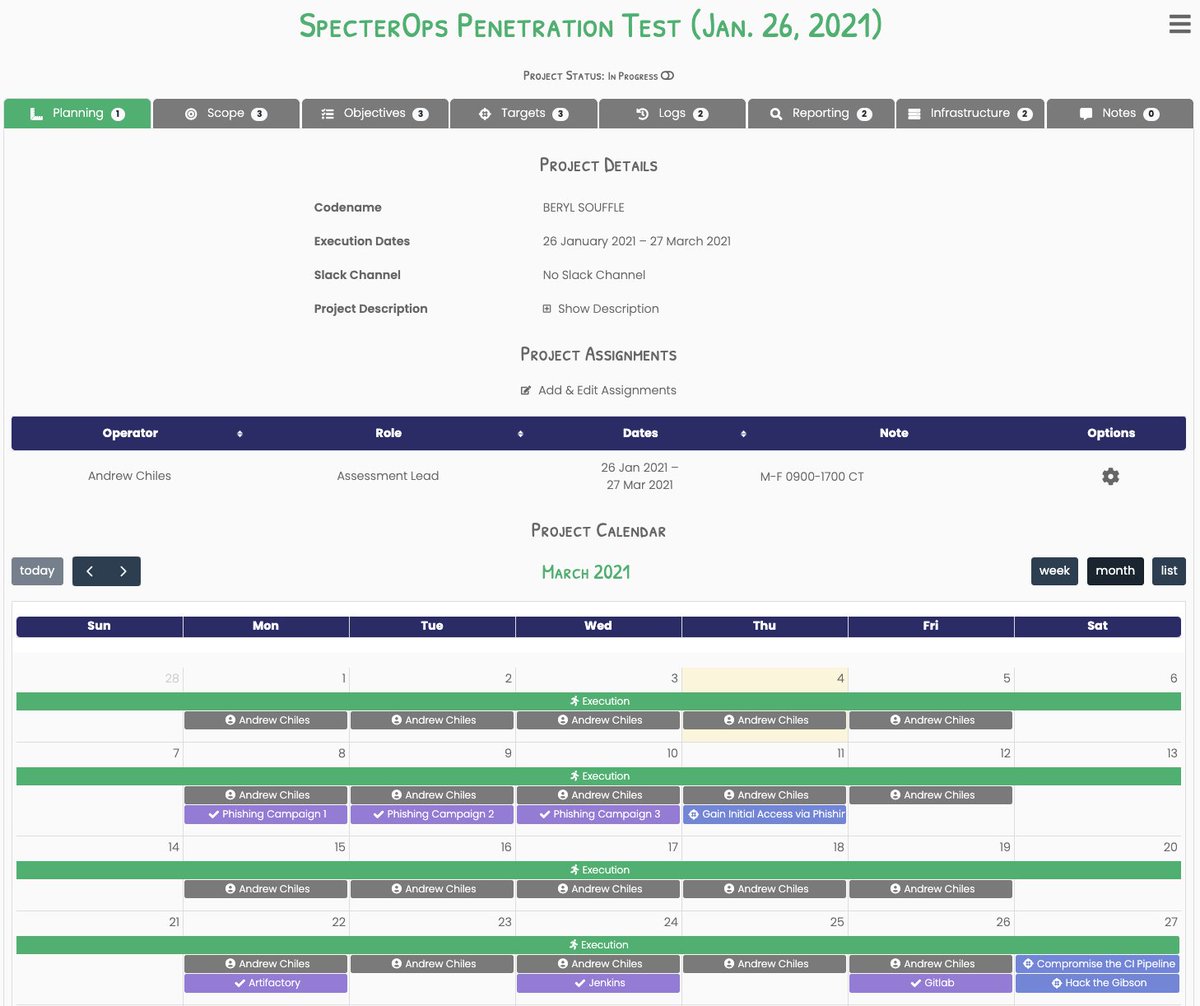Click the calendar today button

click(37, 571)
